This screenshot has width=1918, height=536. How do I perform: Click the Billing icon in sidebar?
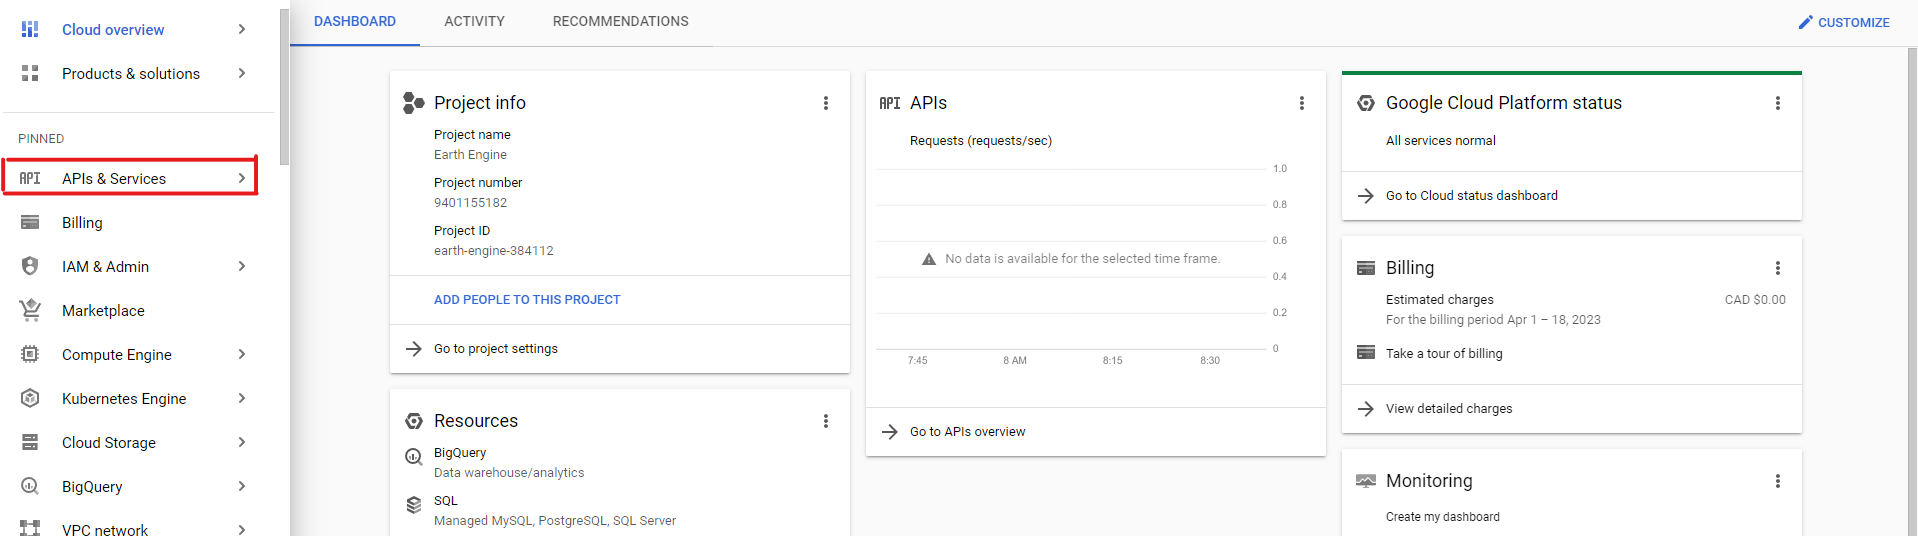coord(30,223)
